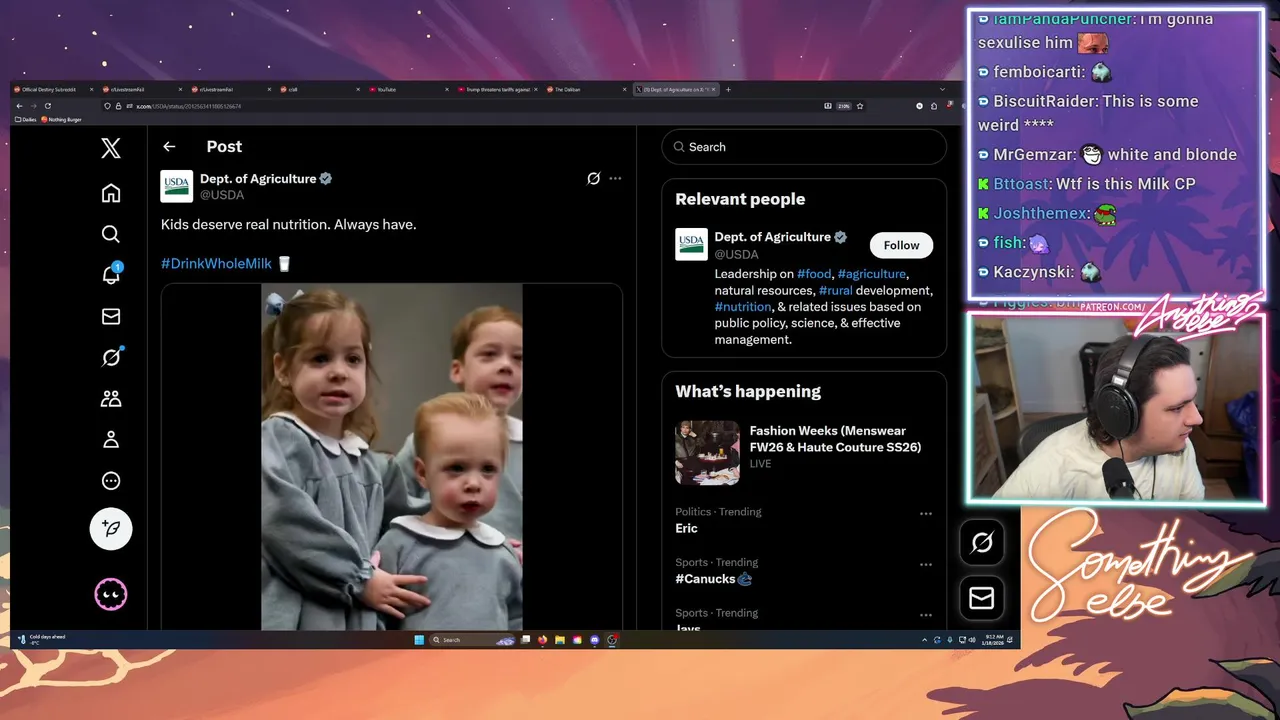Click the taskbar clock and date

tap(993, 639)
